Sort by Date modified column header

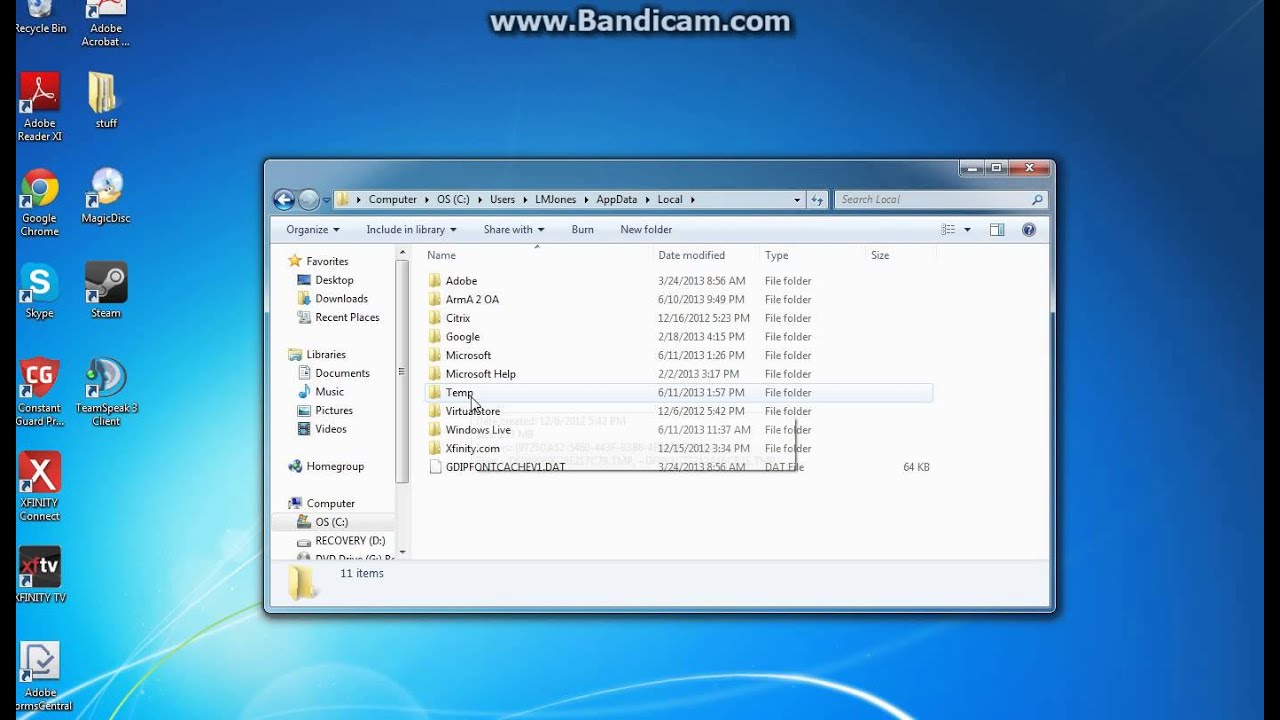click(705, 255)
